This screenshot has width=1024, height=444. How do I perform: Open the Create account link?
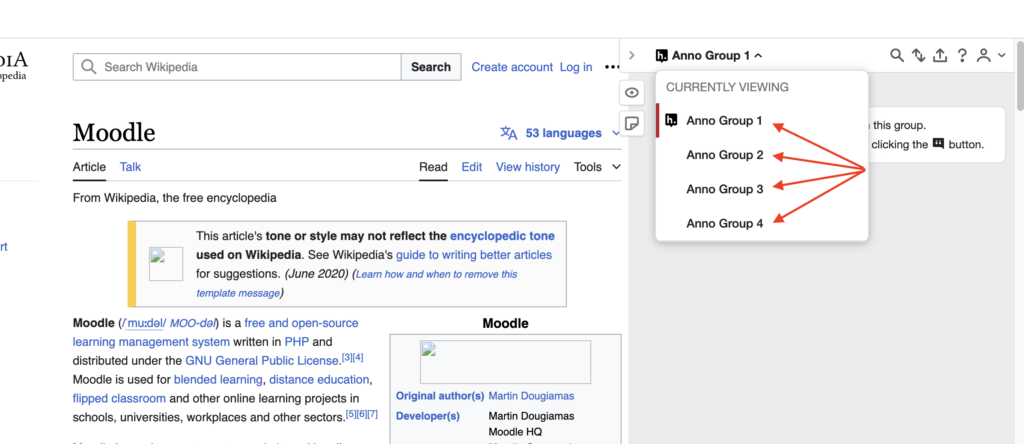point(512,67)
